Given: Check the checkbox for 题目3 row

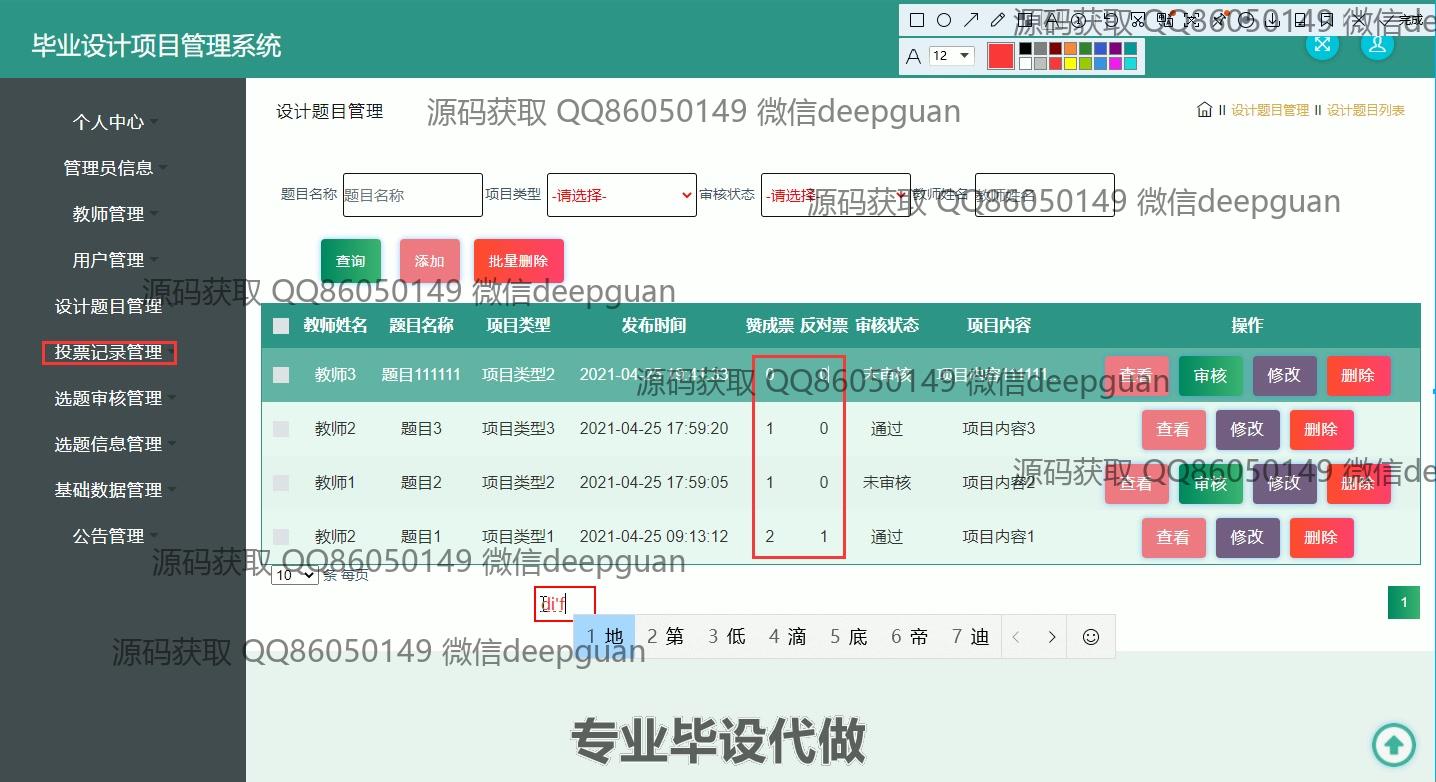Looking at the screenshot, I should (281, 429).
